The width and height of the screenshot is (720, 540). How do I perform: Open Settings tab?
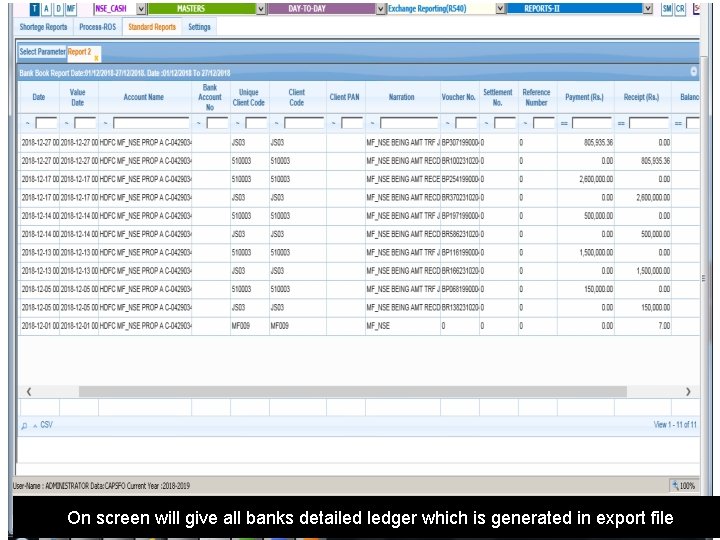tap(199, 27)
